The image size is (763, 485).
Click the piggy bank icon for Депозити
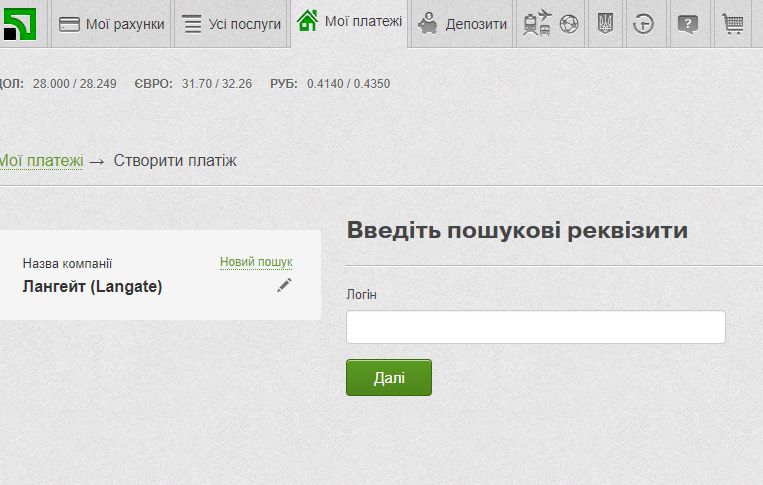pos(429,24)
